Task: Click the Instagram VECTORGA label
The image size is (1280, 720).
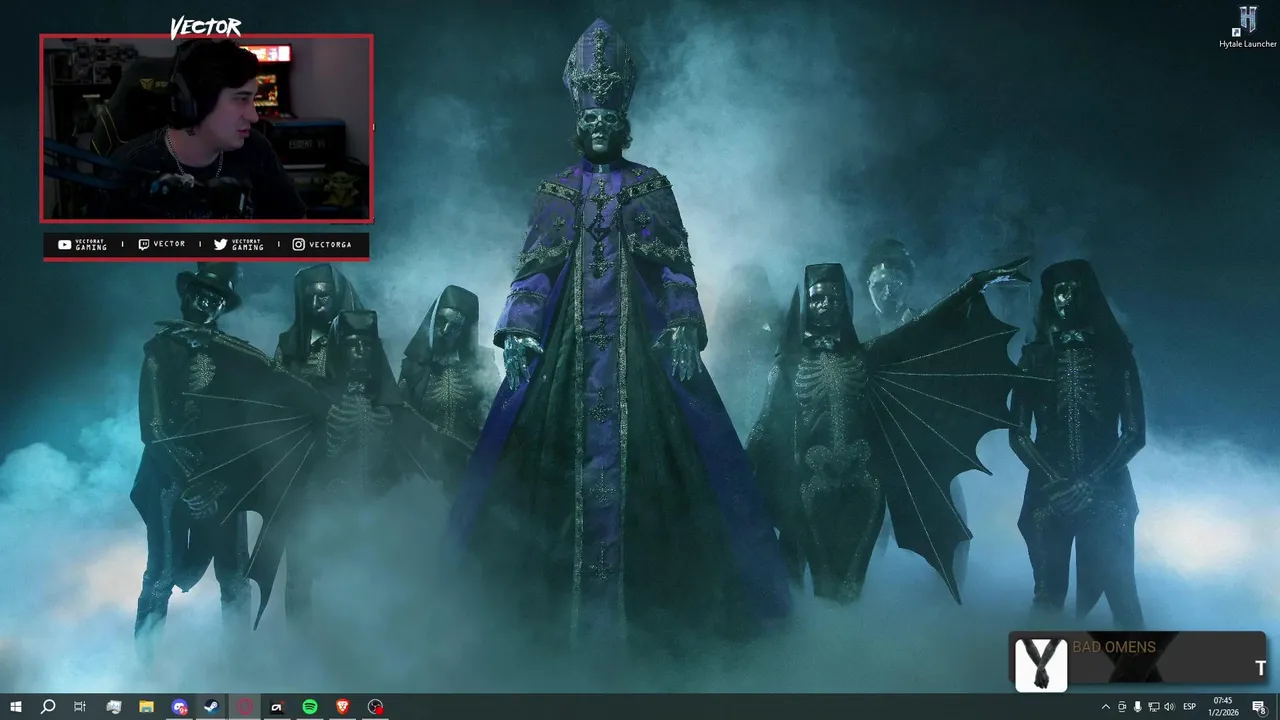Action: 322,245
